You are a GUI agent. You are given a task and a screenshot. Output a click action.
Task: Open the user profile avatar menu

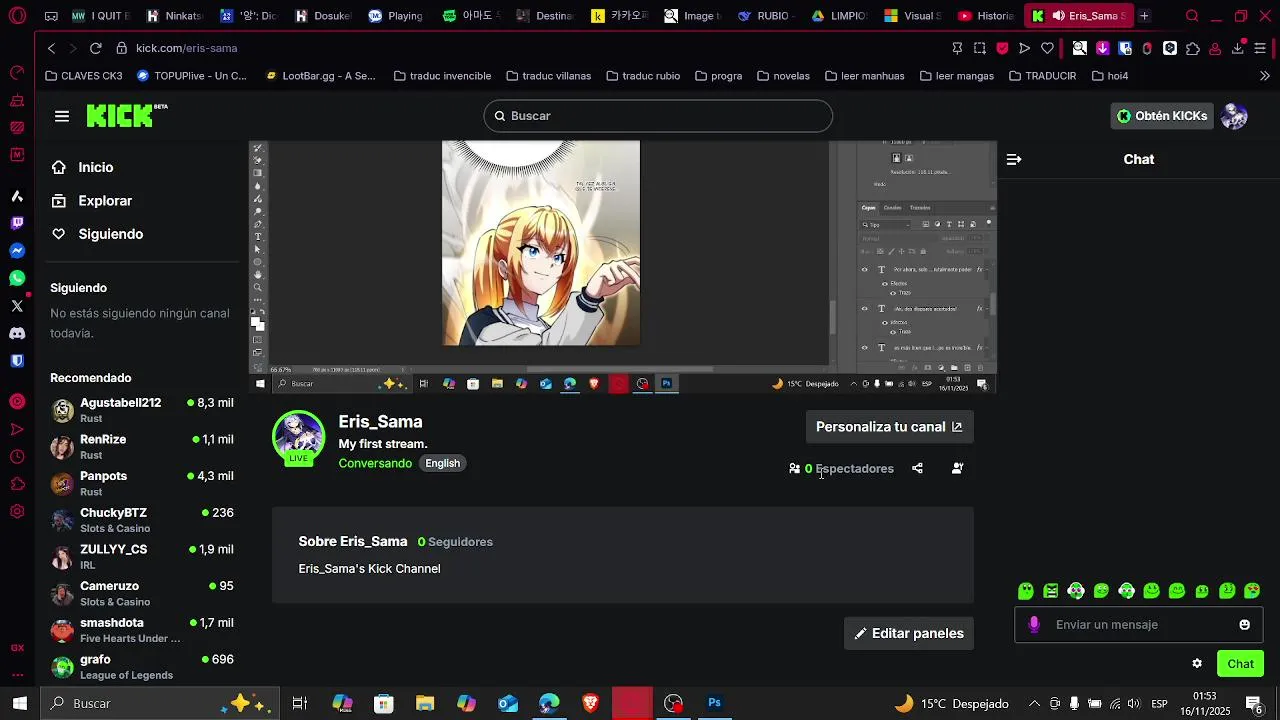1234,116
